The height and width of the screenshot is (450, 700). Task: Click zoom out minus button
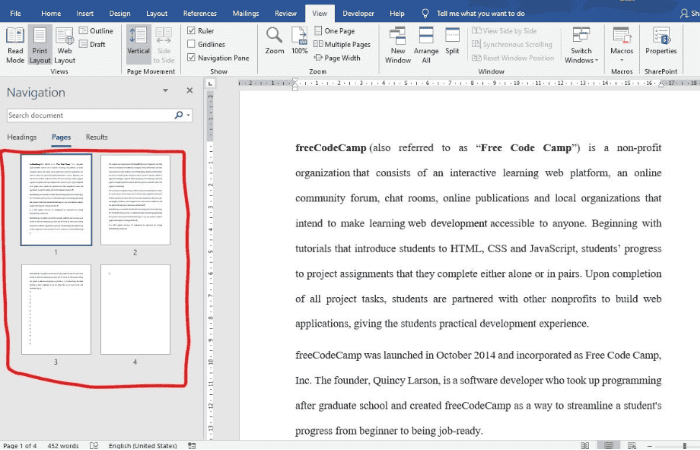(x=650, y=446)
